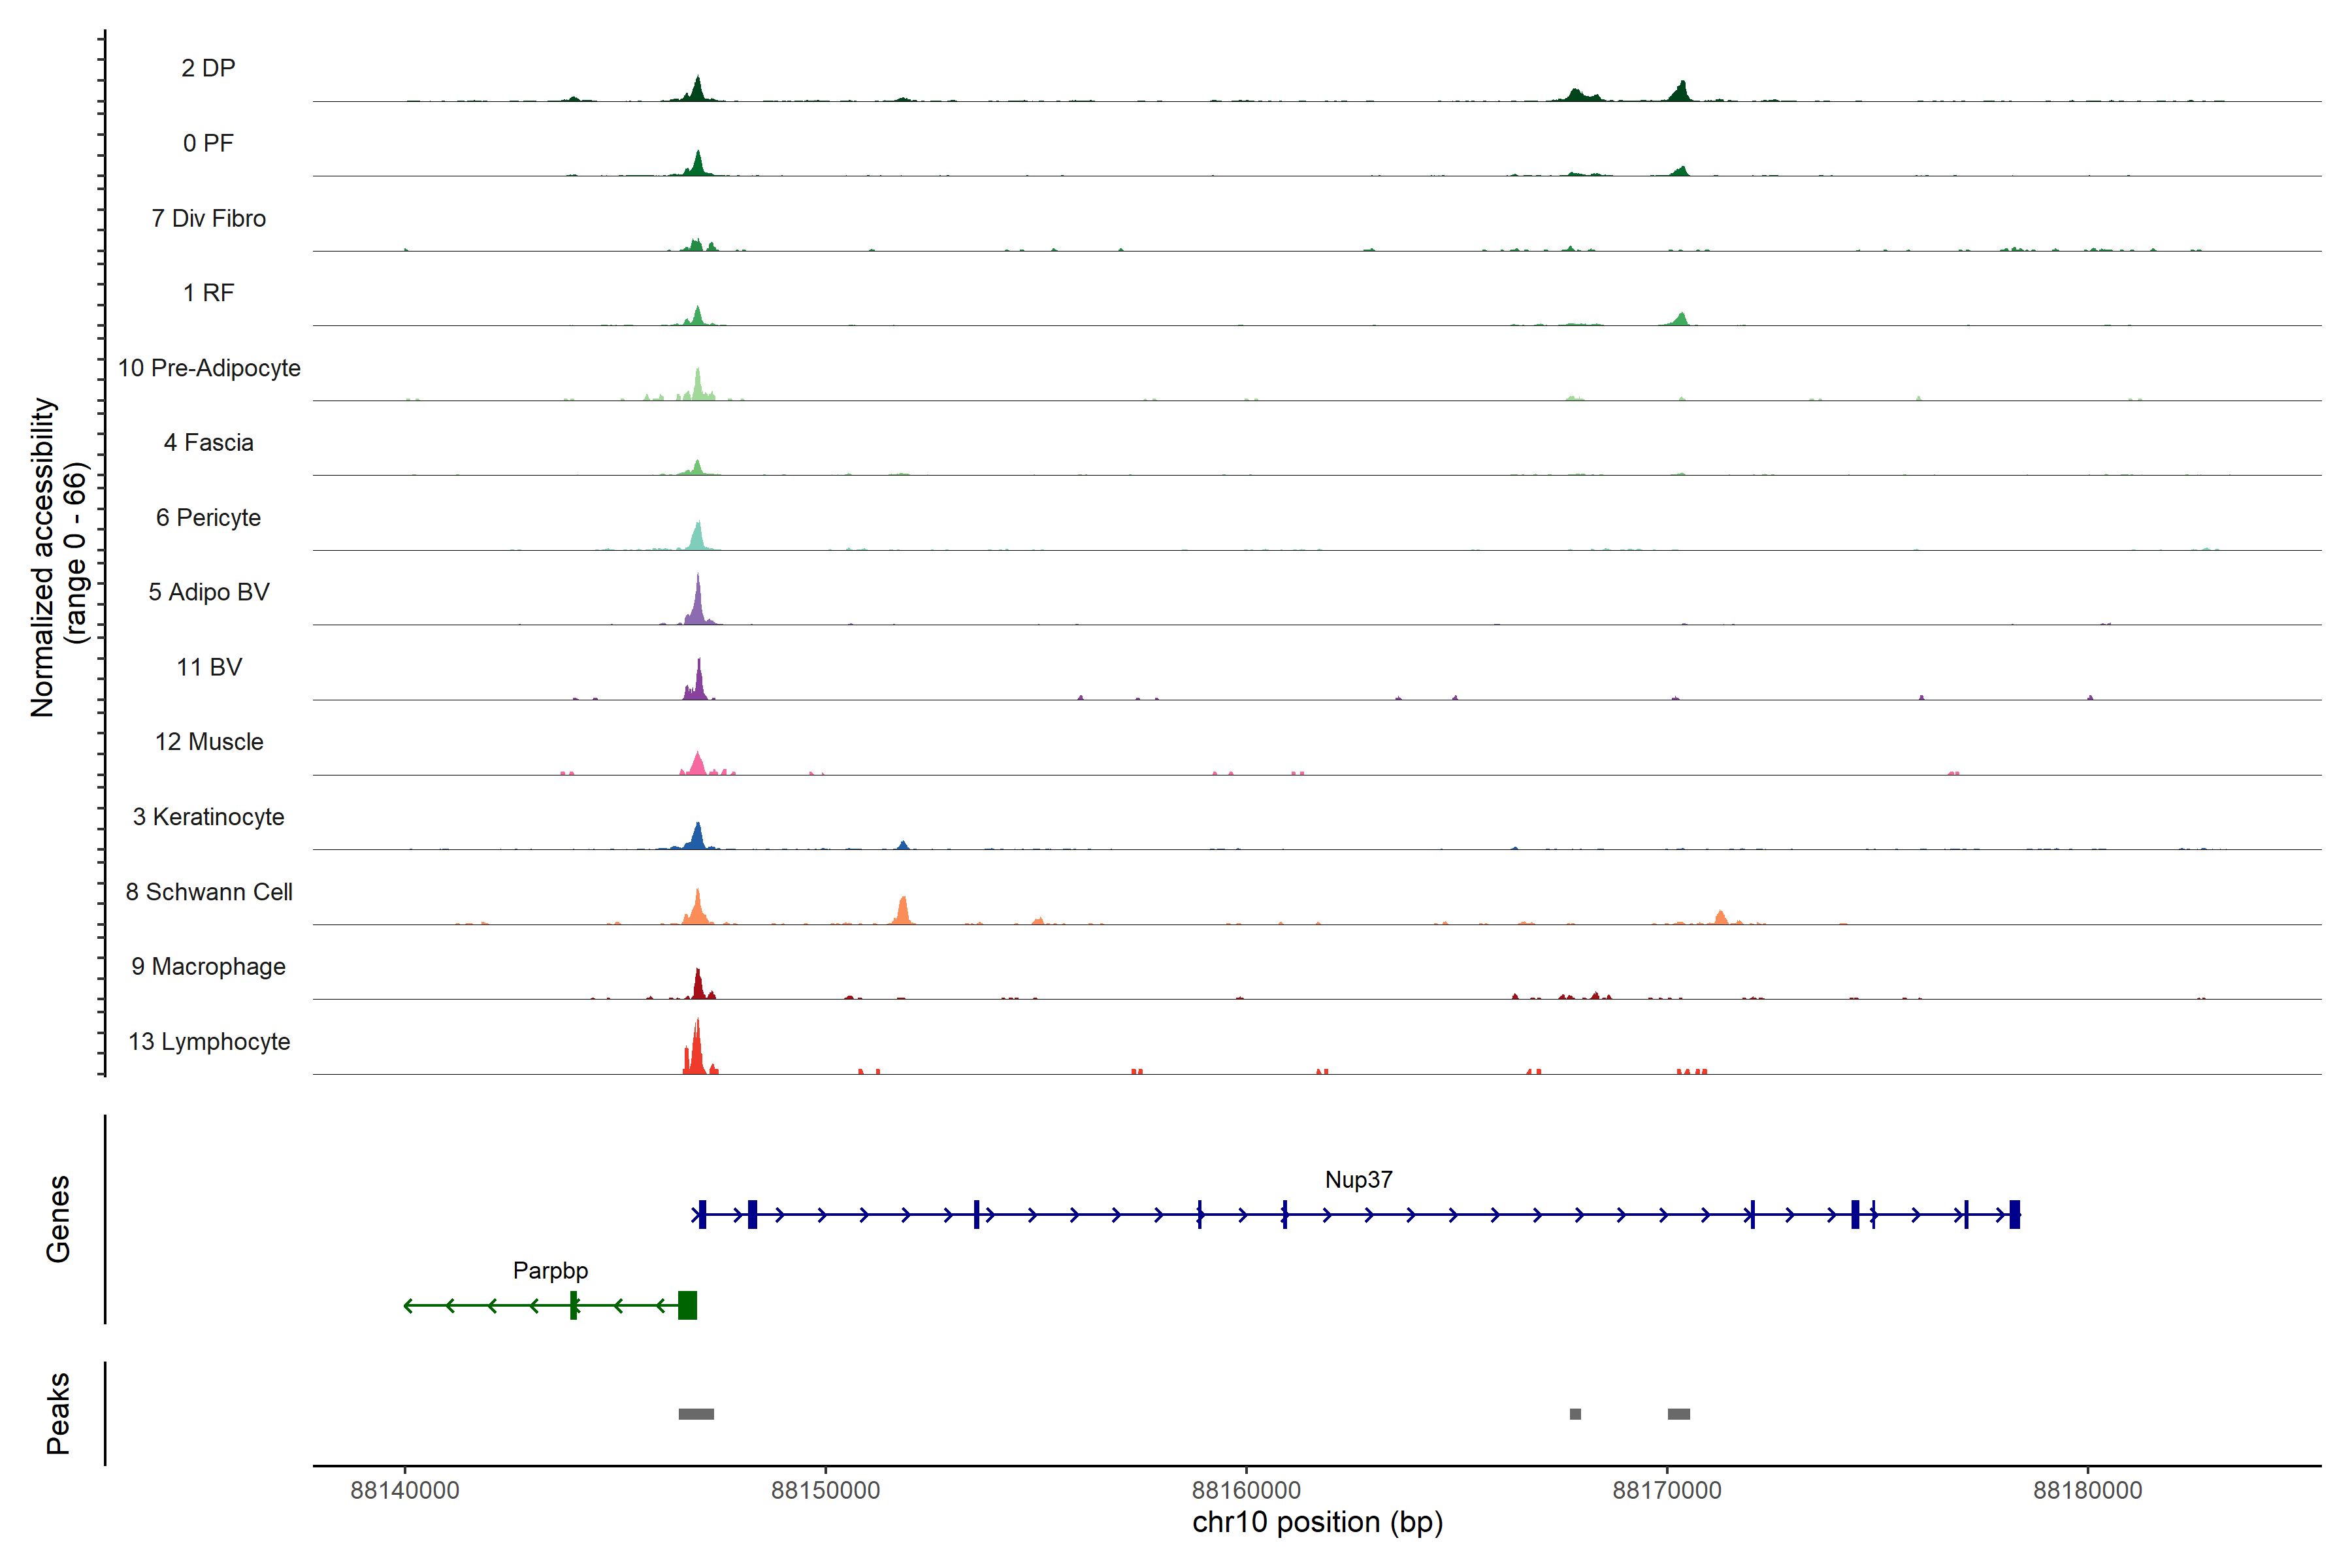Click the Nup37 gene label
The width and height of the screenshot is (2352, 1568).
click(1358, 1180)
